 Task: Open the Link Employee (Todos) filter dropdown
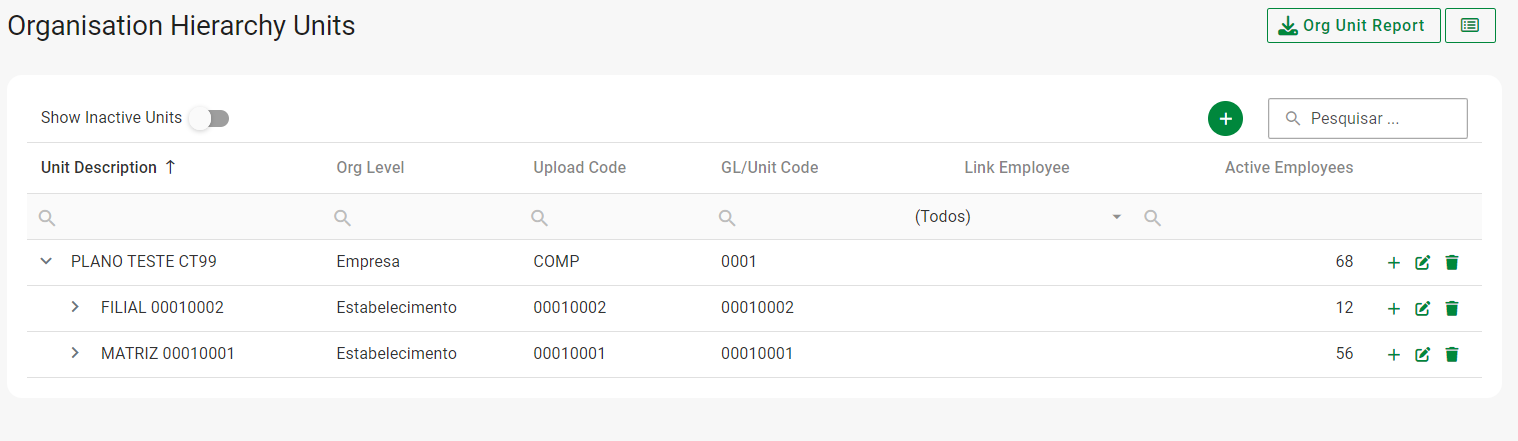pos(1018,217)
